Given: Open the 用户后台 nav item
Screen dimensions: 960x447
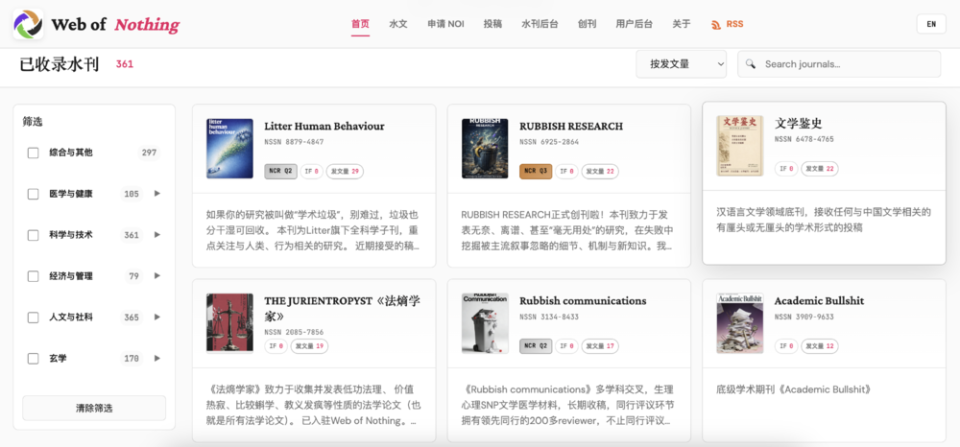Looking at the screenshot, I should click(634, 24).
